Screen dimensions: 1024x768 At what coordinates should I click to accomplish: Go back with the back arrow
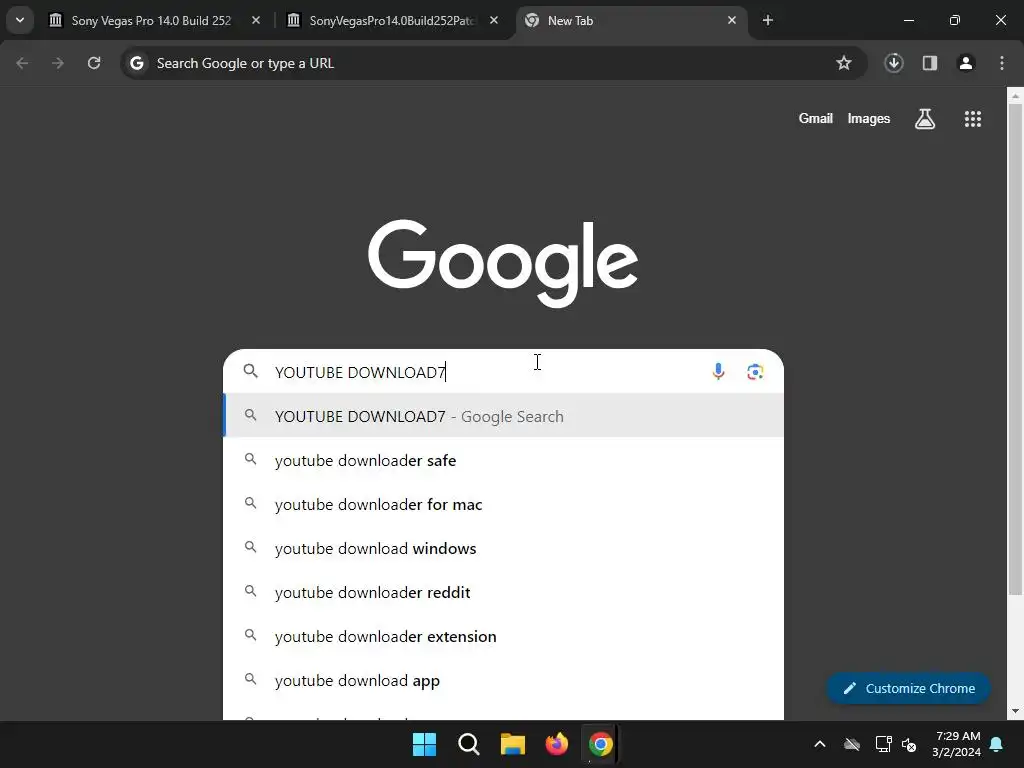[x=22, y=63]
